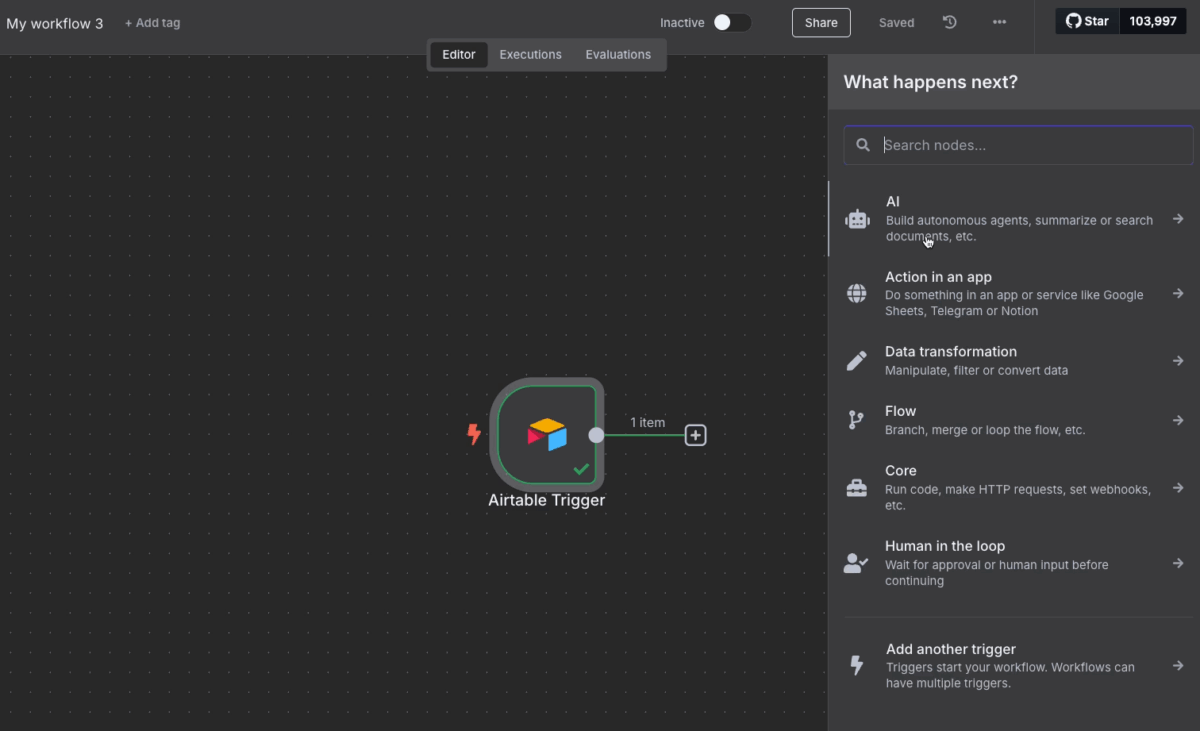The width and height of the screenshot is (1200, 731).
Task: Click the plus connector after the Airtable Trigger
Action: pyautogui.click(x=696, y=435)
